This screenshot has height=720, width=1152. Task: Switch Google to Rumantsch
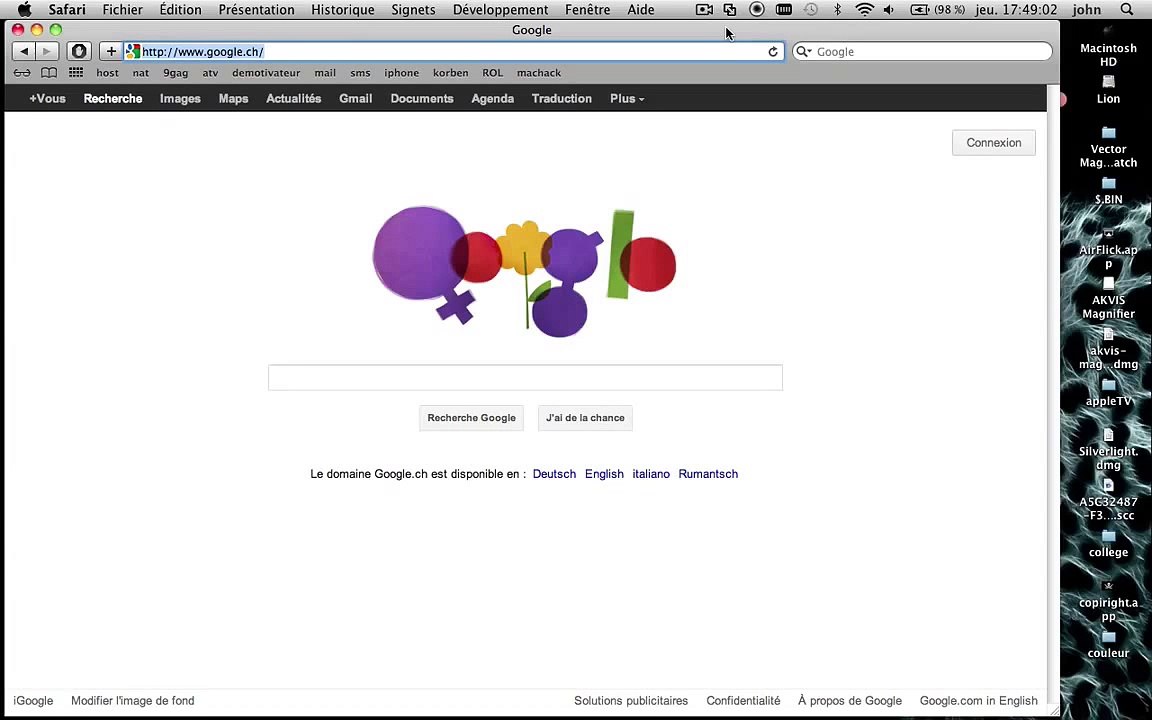pos(708,474)
